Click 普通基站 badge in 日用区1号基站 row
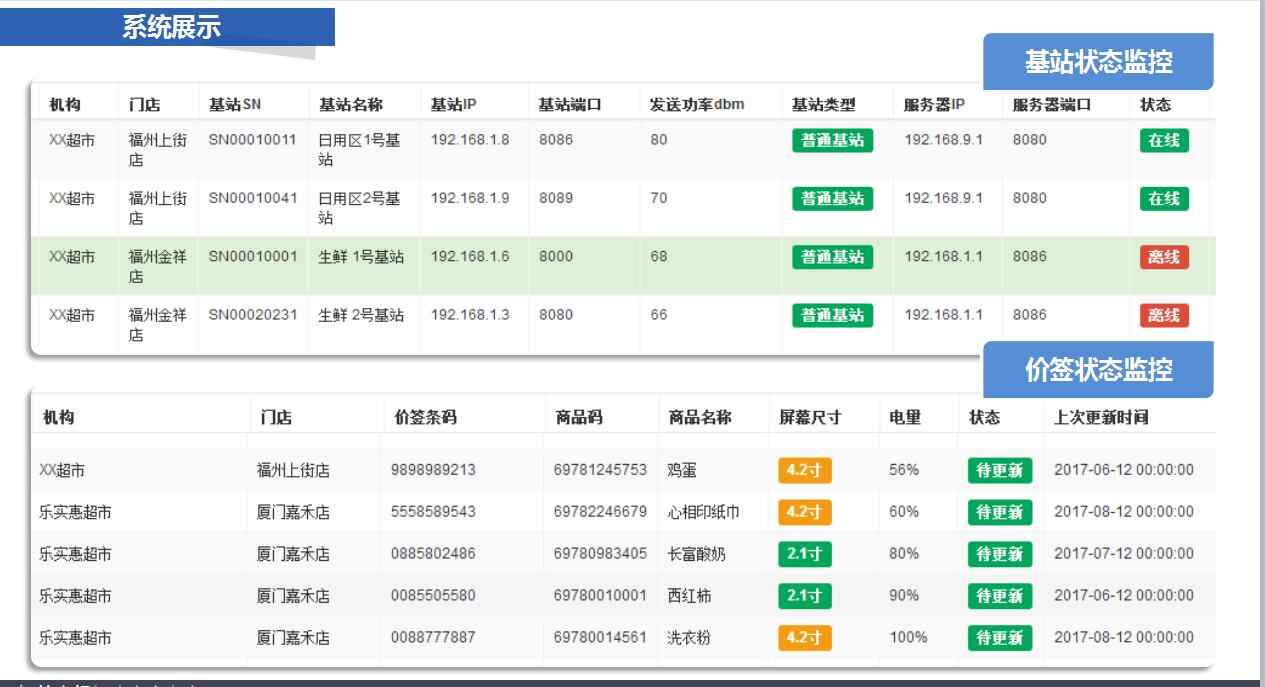 click(x=832, y=141)
